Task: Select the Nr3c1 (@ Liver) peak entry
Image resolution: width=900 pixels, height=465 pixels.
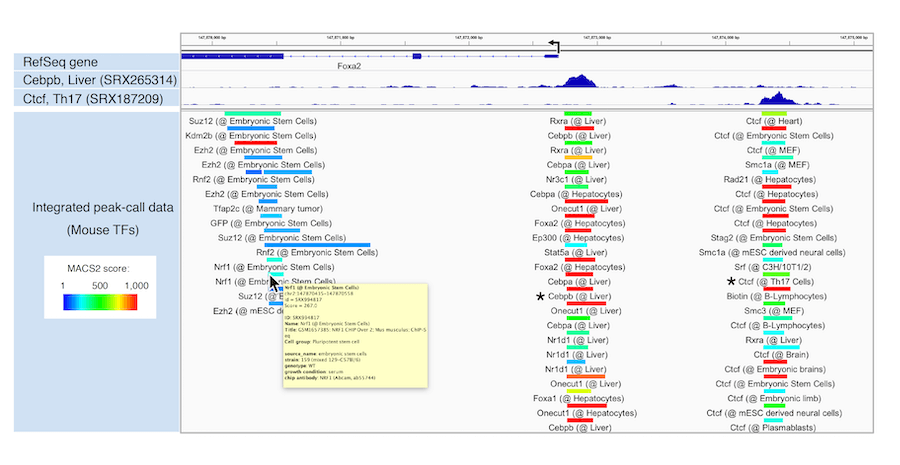Action: point(586,179)
